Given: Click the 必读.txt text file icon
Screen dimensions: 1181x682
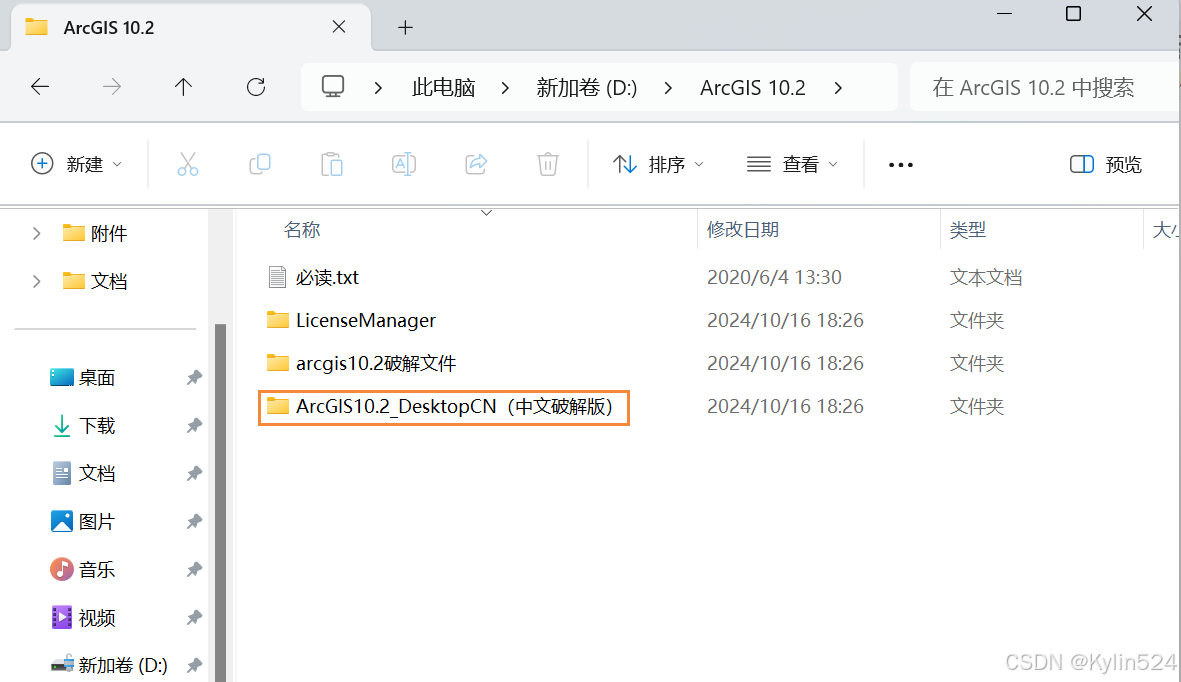Looking at the screenshot, I should pyautogui.click(x=277, y=277).
